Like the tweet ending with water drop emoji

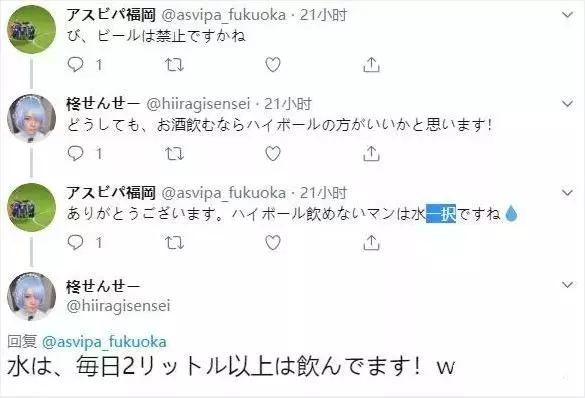pyautogui.click(x=273, y=242)
